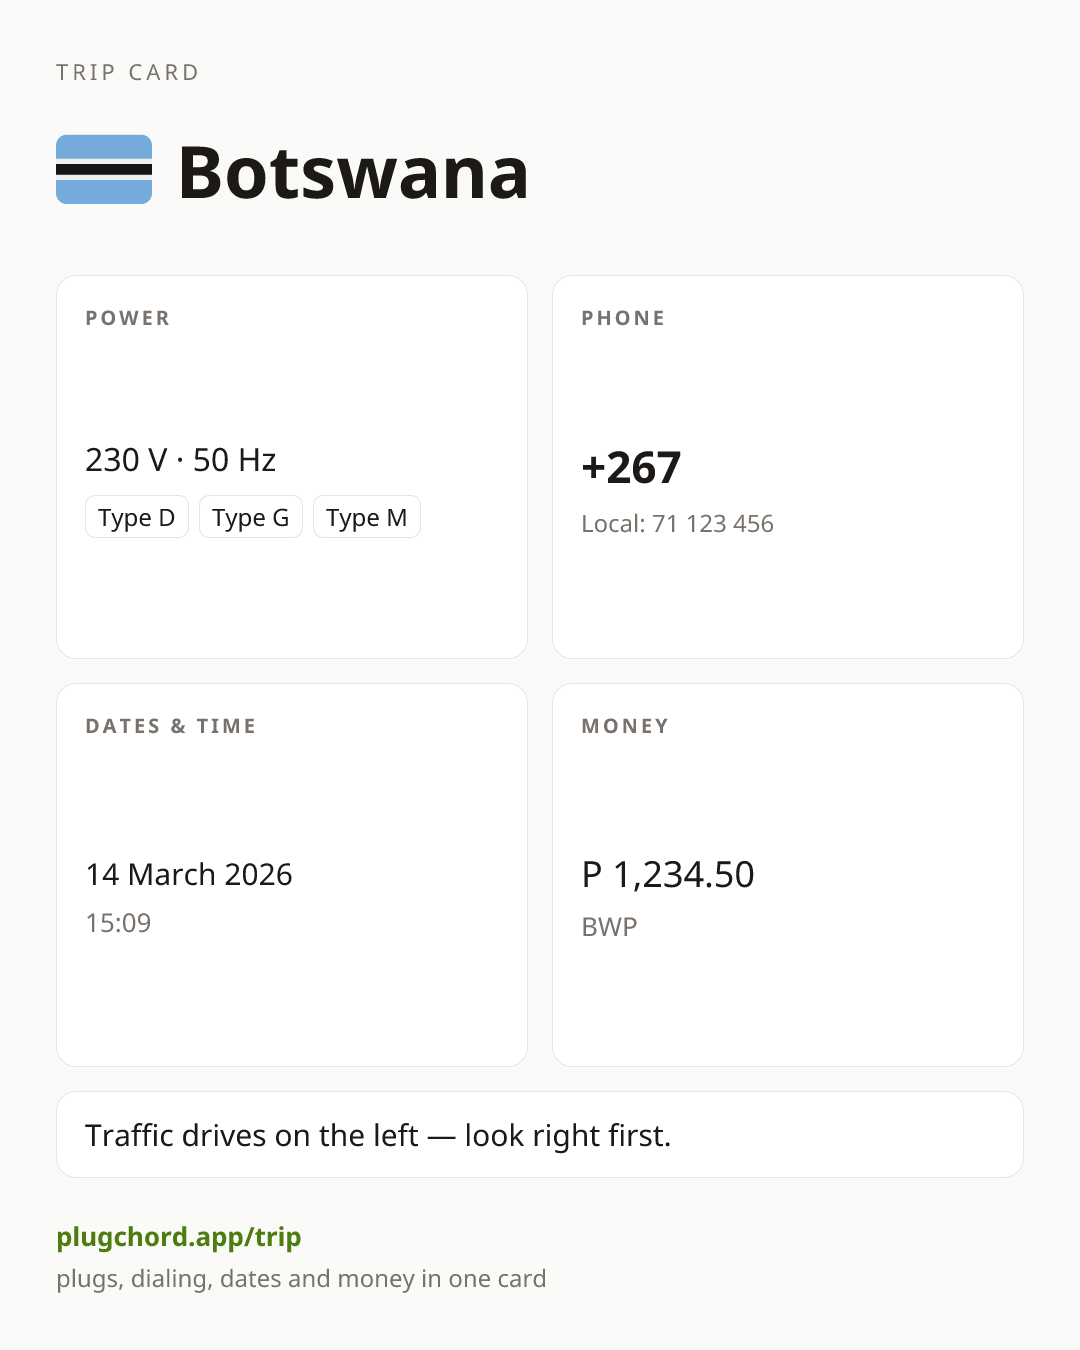Image resolution: width=1080 pixels, height=1350 pixels.
Task: Click the date 14 March 2026
Action: (x=189, y=874)
